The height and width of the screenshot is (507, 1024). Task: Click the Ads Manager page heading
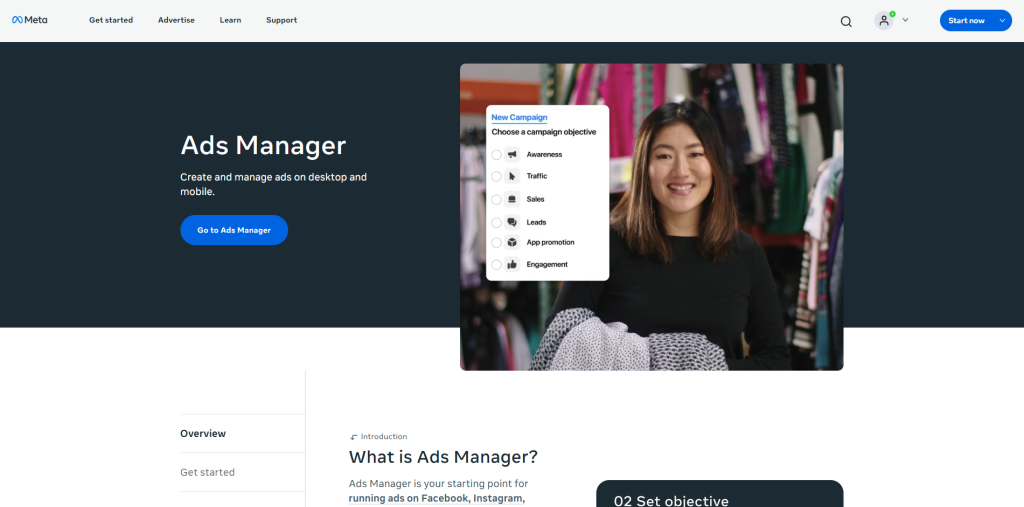point(263,145)
